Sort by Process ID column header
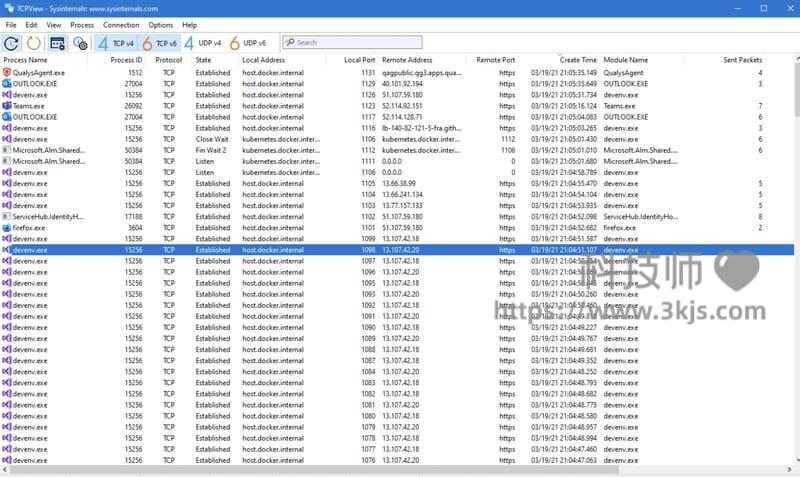The width and height of the screenshot is (800, 477). pos(126,60)
